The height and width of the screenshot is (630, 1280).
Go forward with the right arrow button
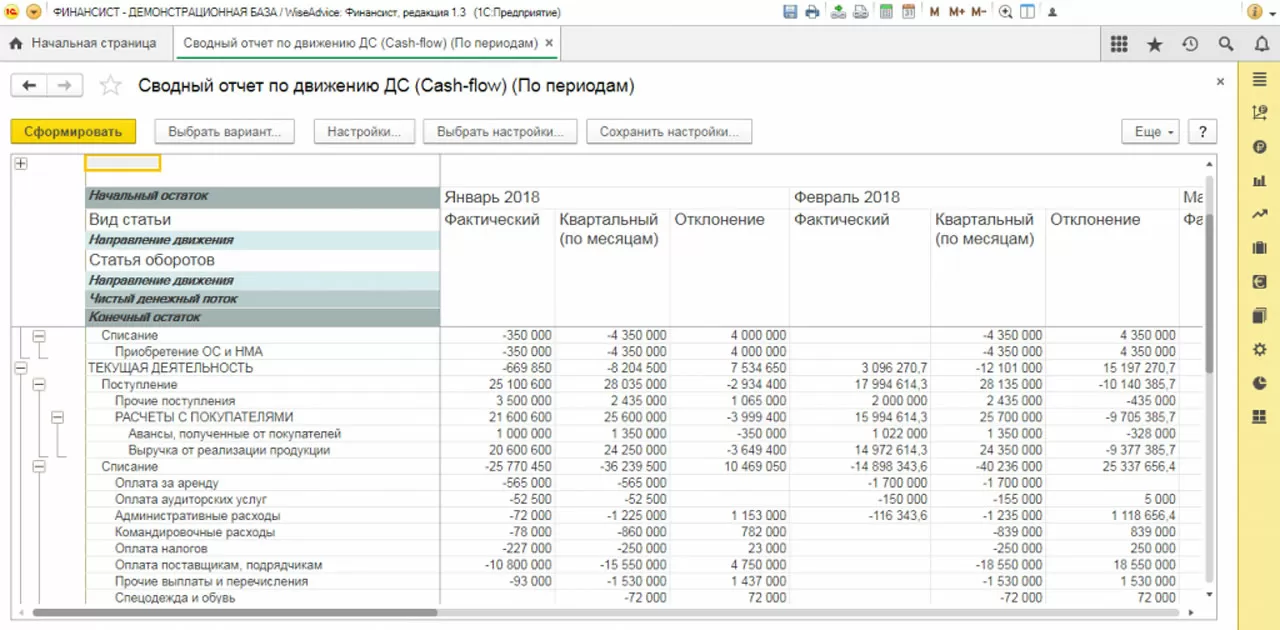click(64, 86)
